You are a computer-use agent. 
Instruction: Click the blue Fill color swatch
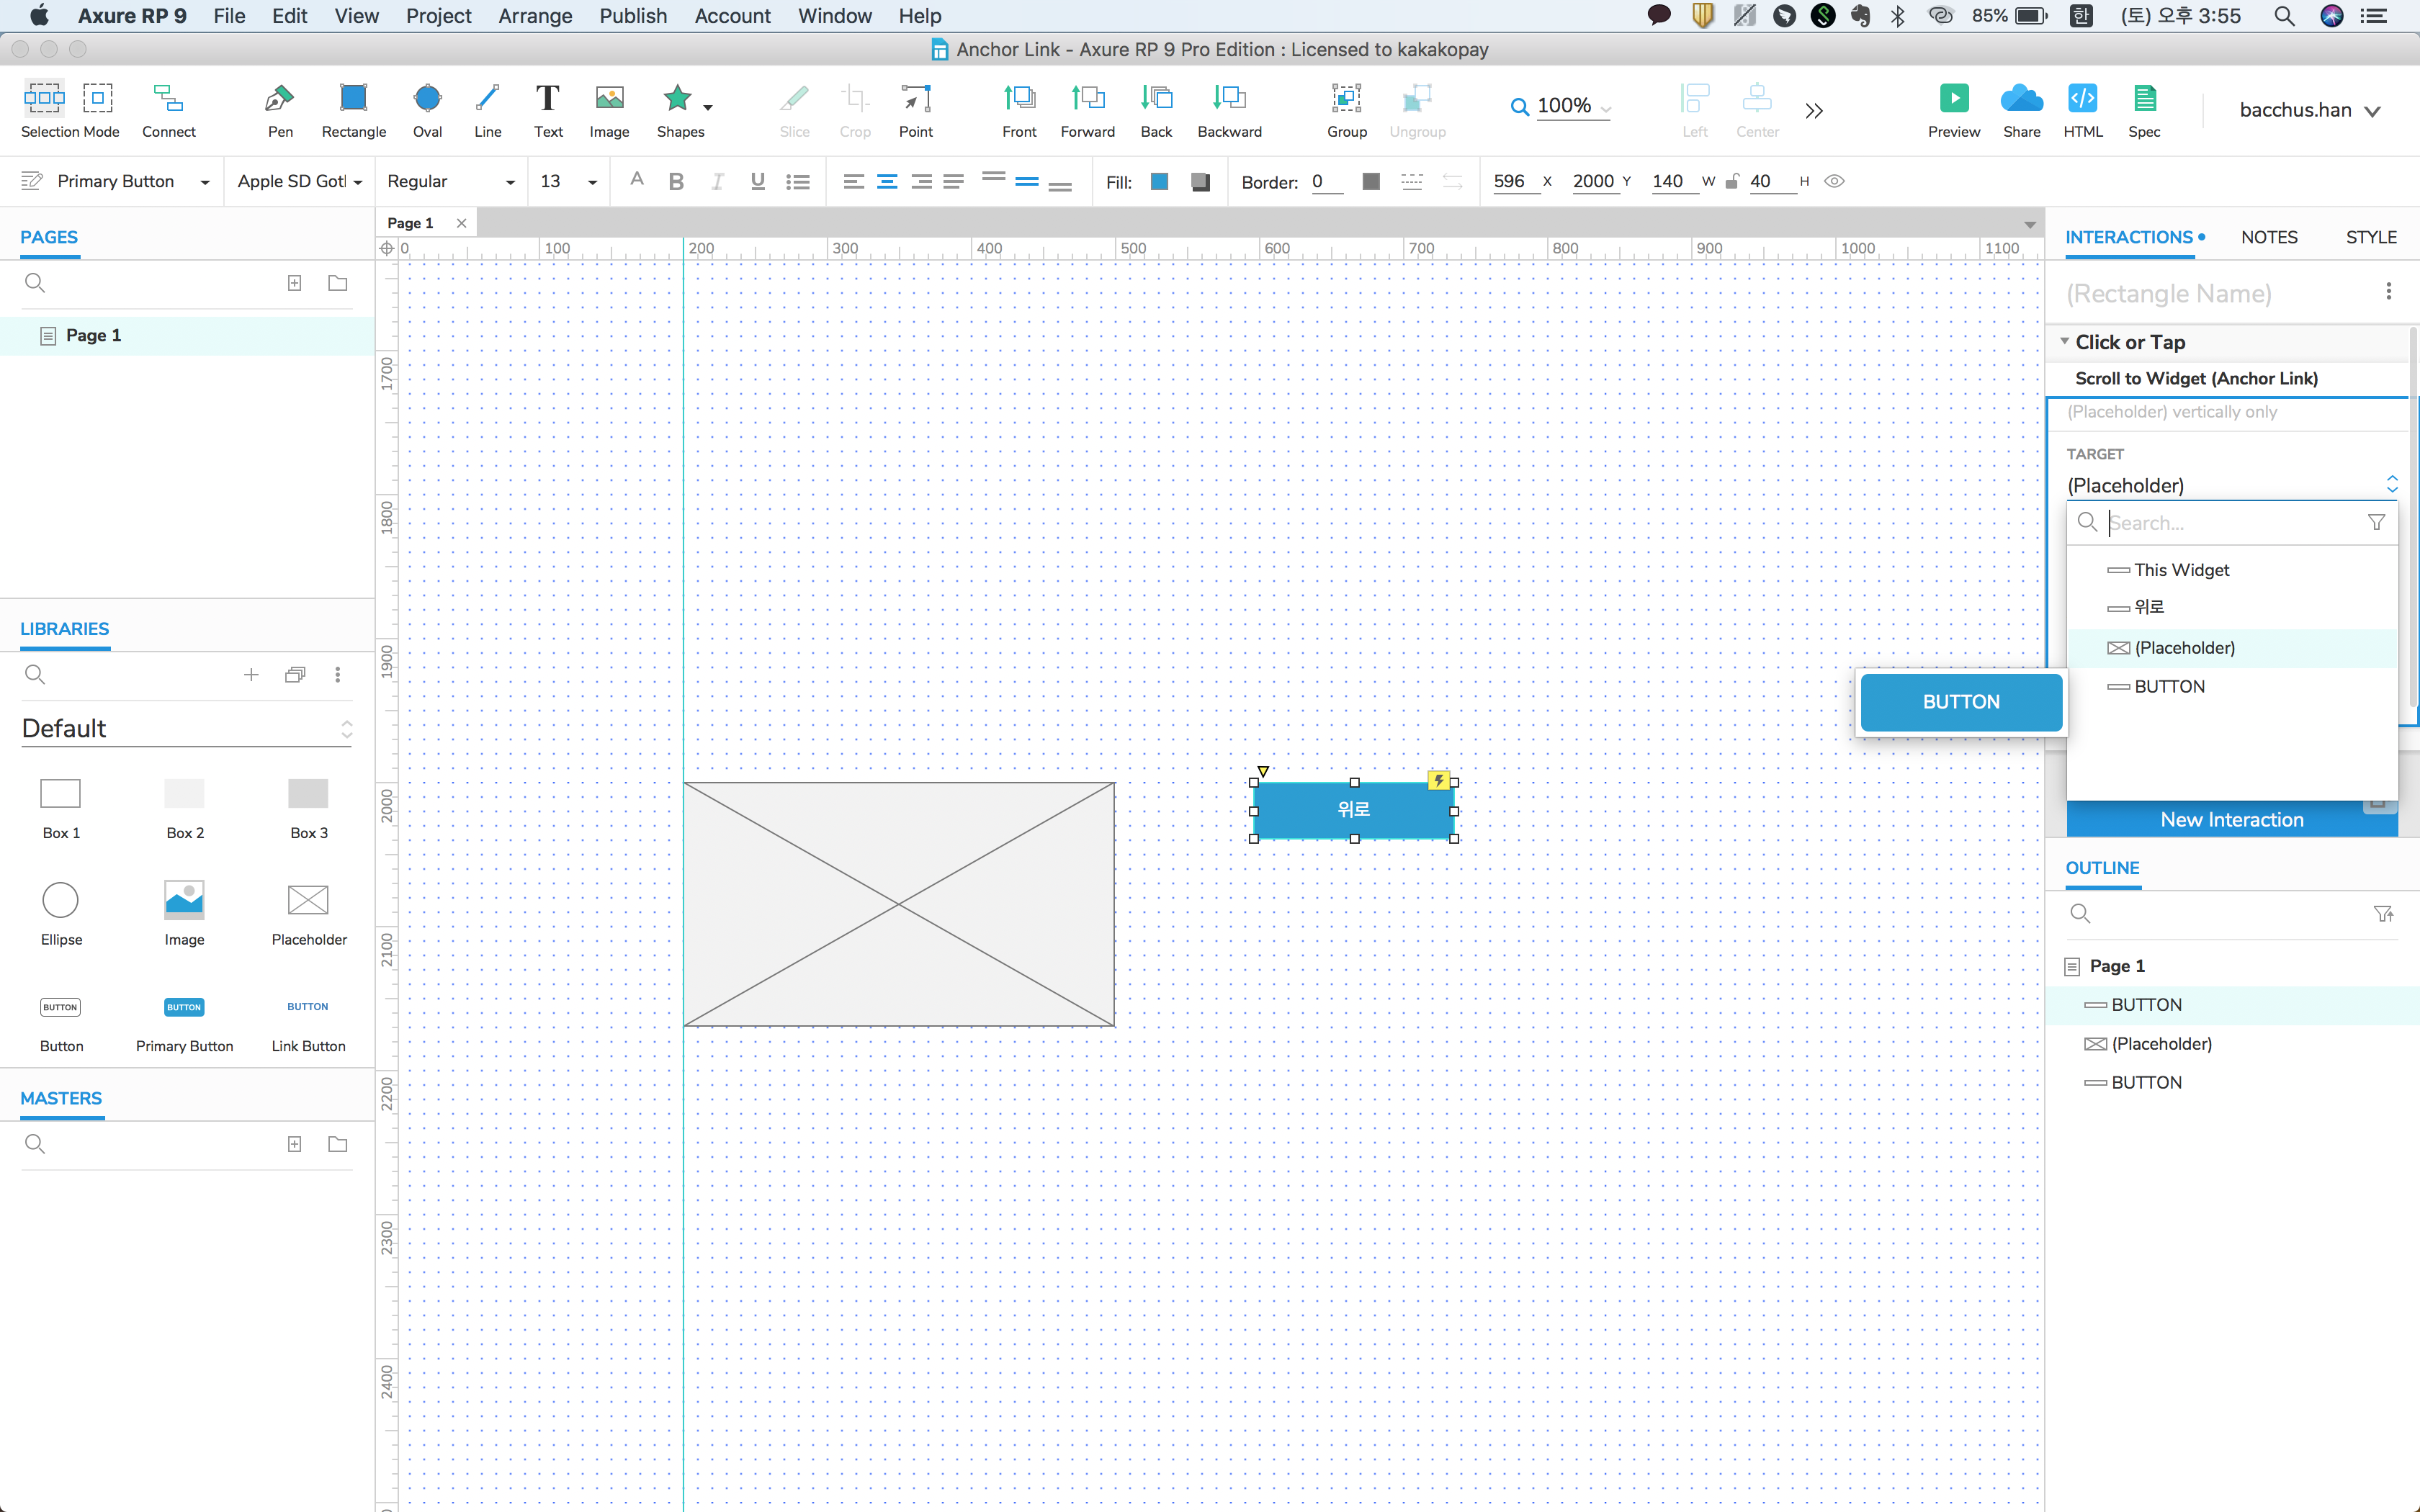click(1160, 181)
